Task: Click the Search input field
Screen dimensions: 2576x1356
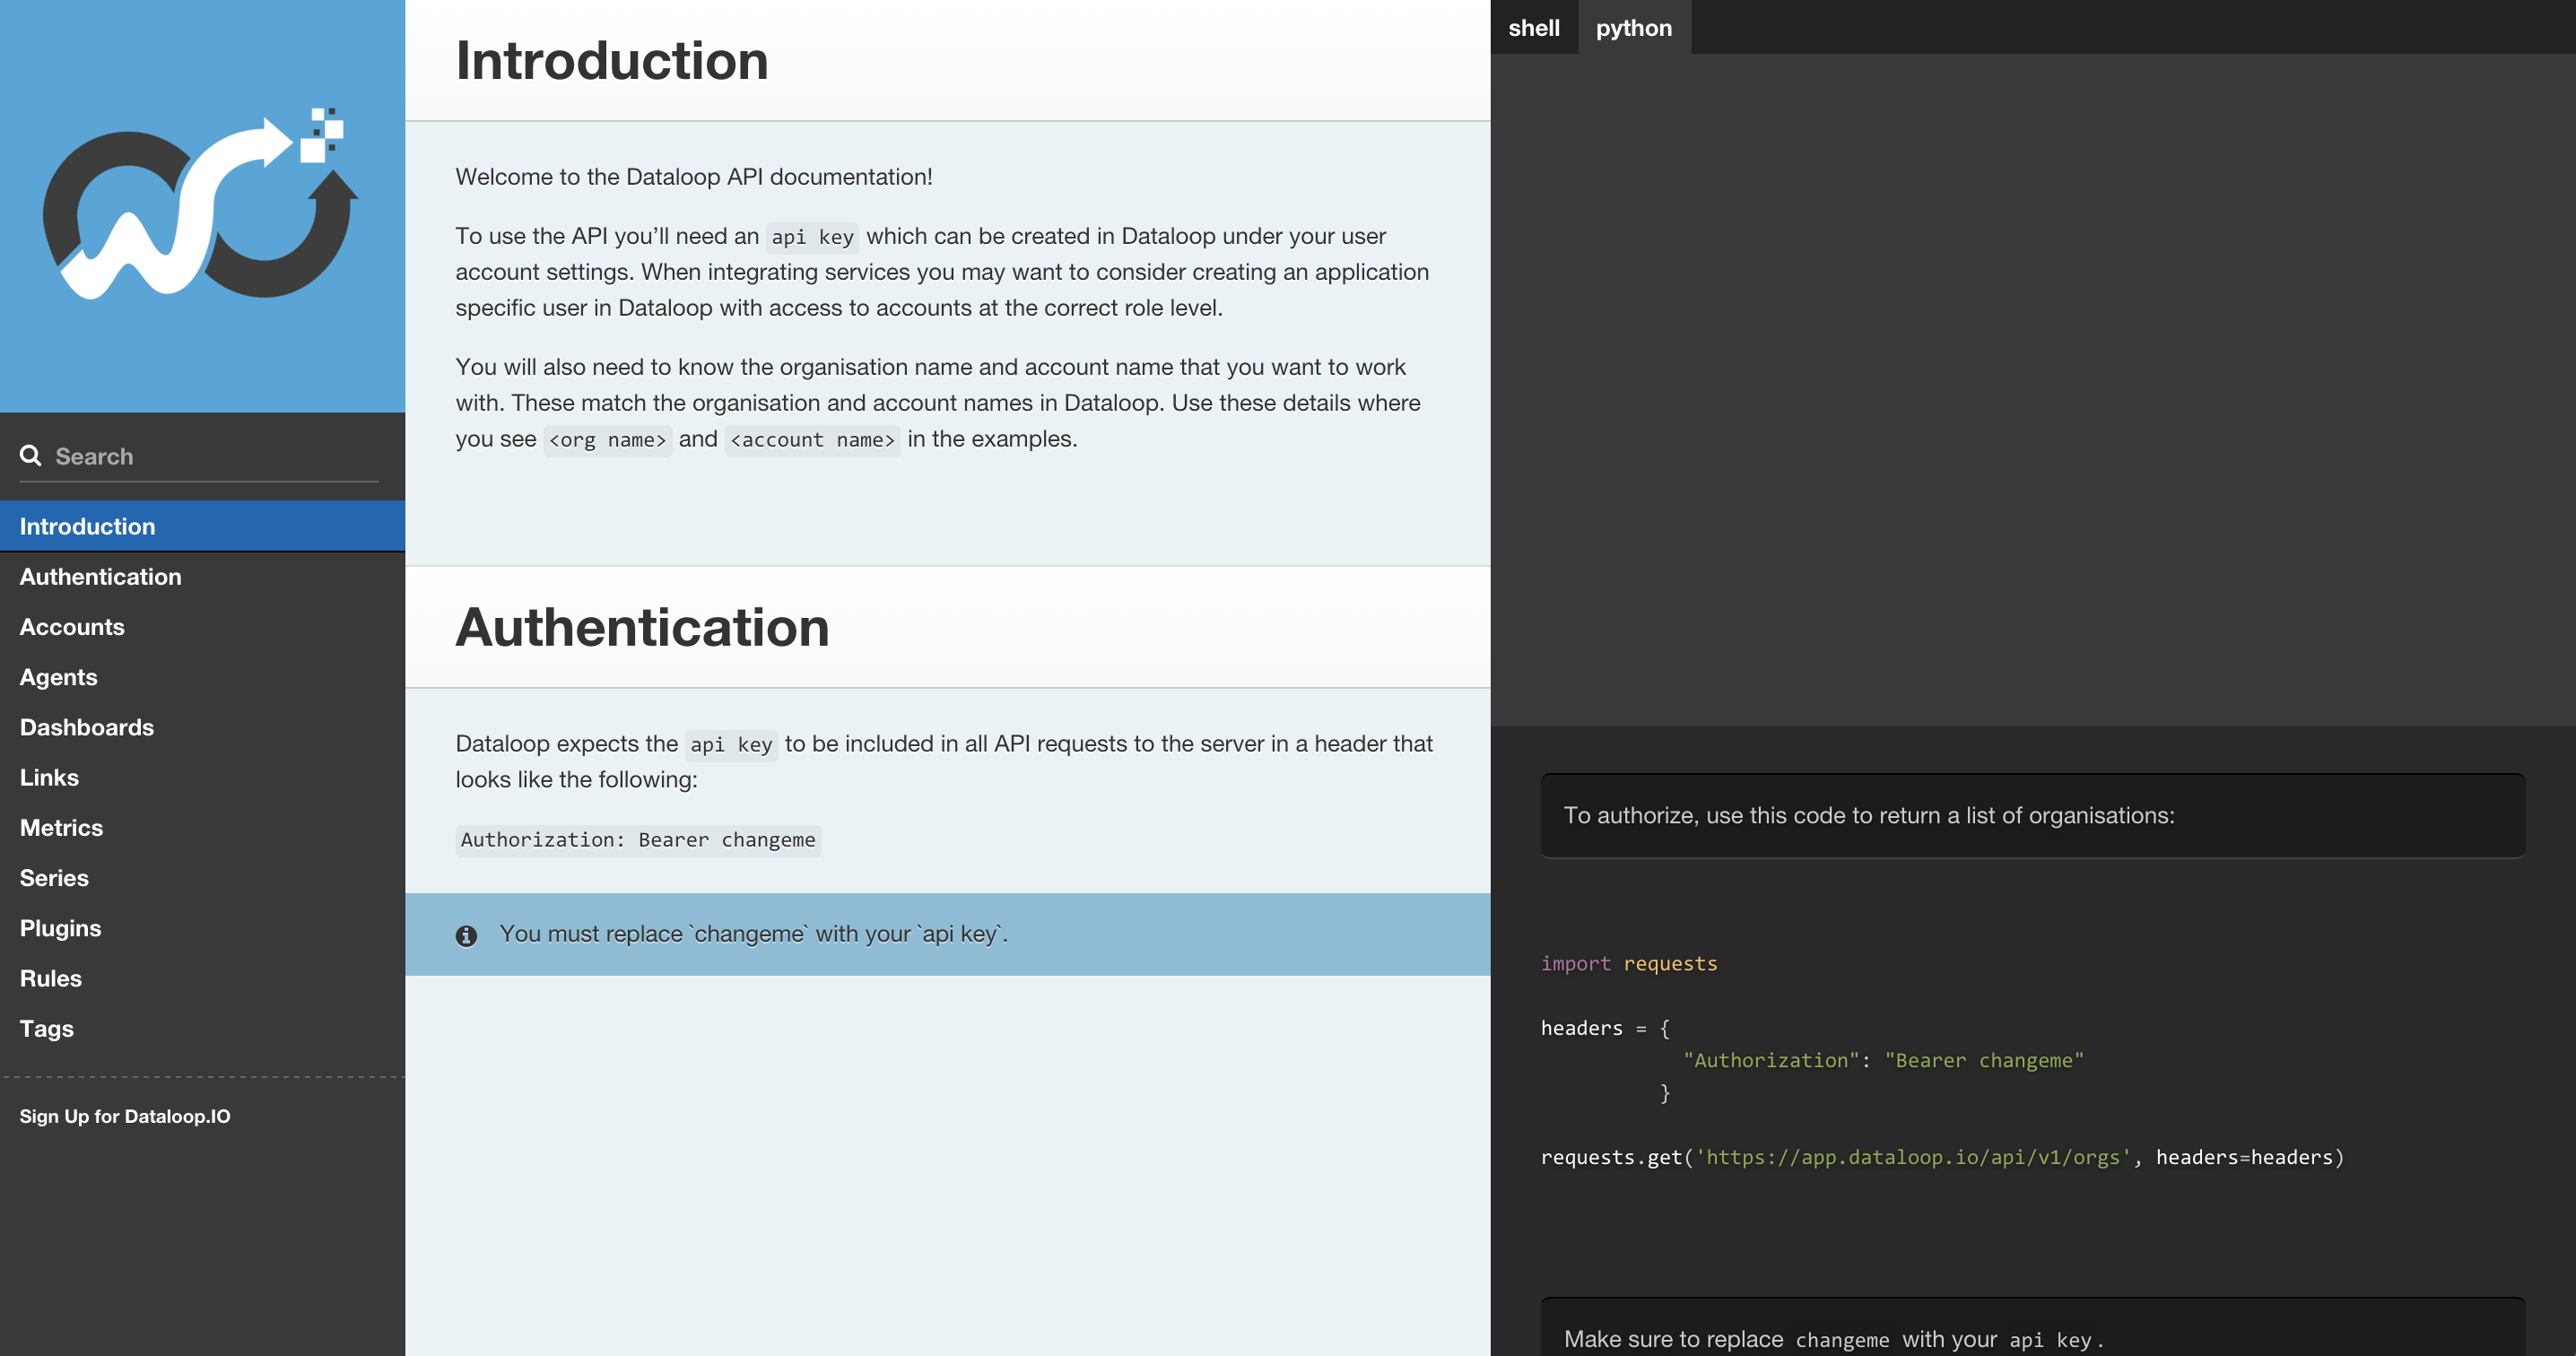Action: pyautogui.click(x=203, y=455)
